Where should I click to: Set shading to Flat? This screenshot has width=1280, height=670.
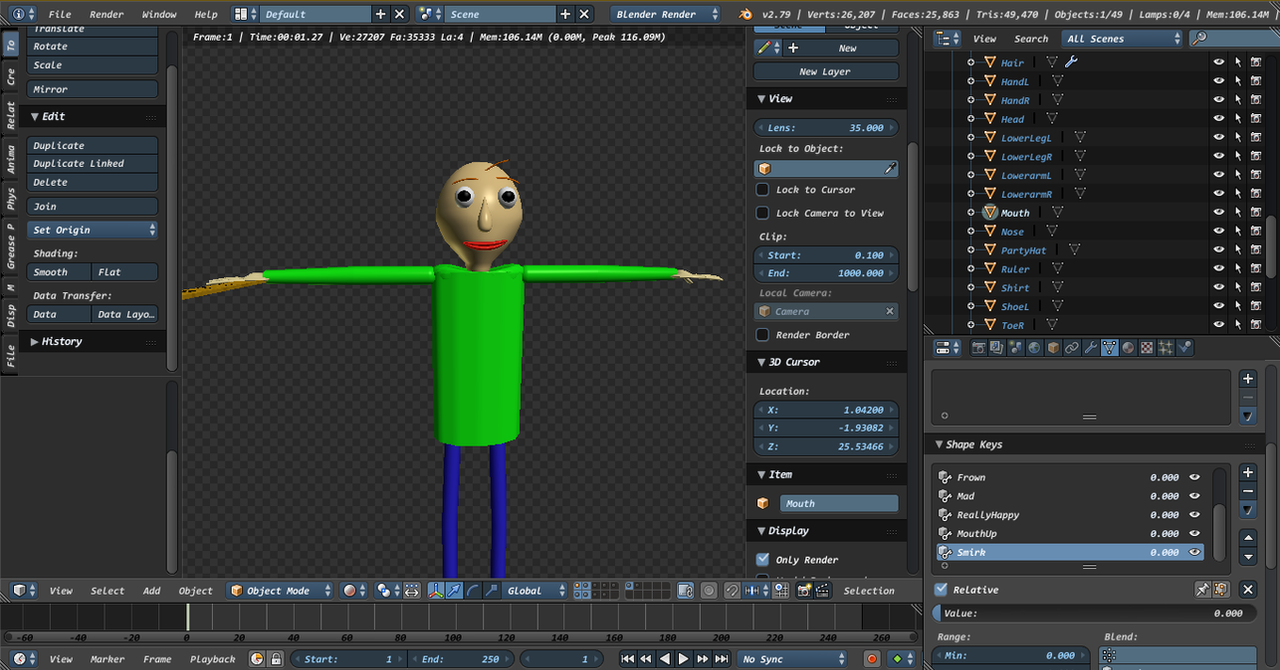pyautogui.click(x=125, y=272)
